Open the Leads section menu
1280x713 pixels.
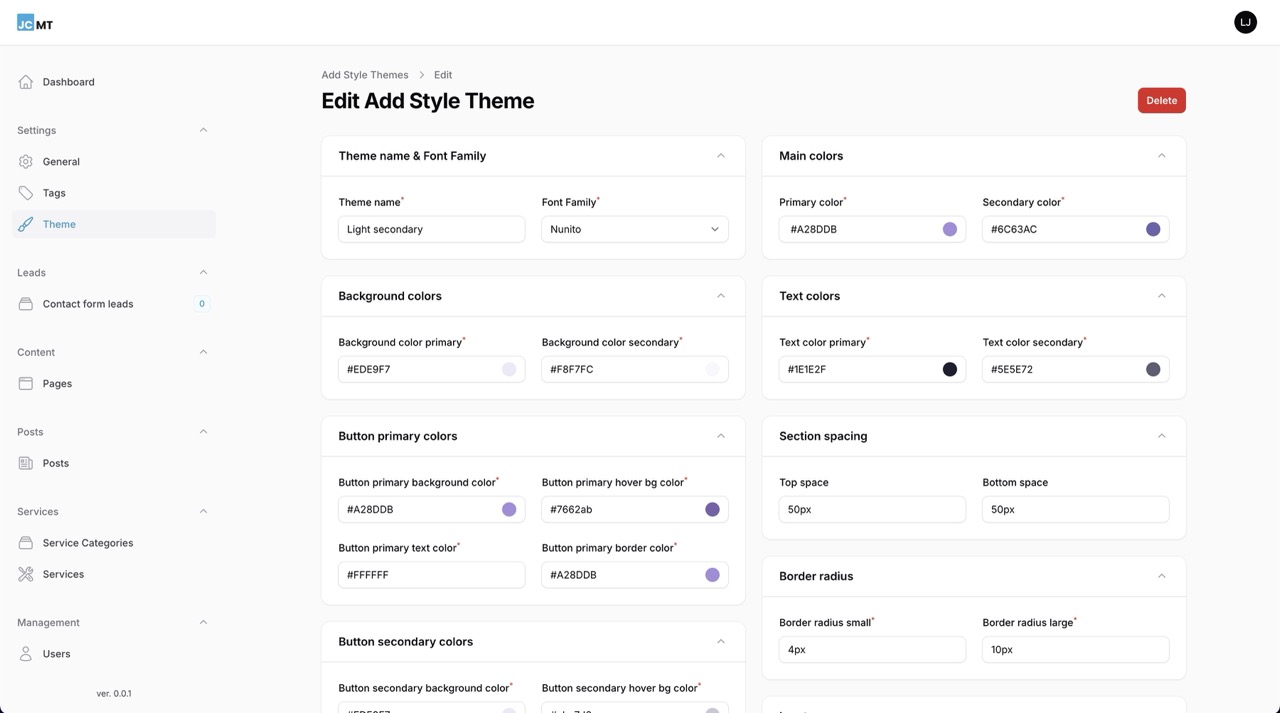coord(203,271)
